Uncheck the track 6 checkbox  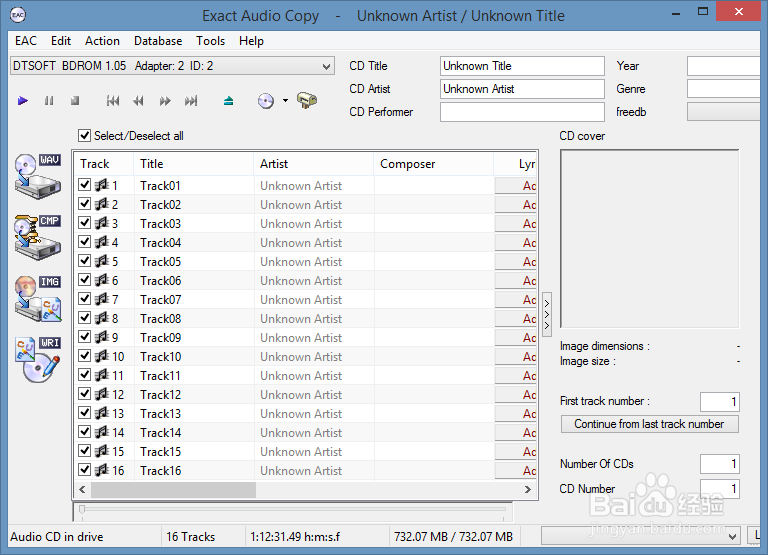click(84, 280)
